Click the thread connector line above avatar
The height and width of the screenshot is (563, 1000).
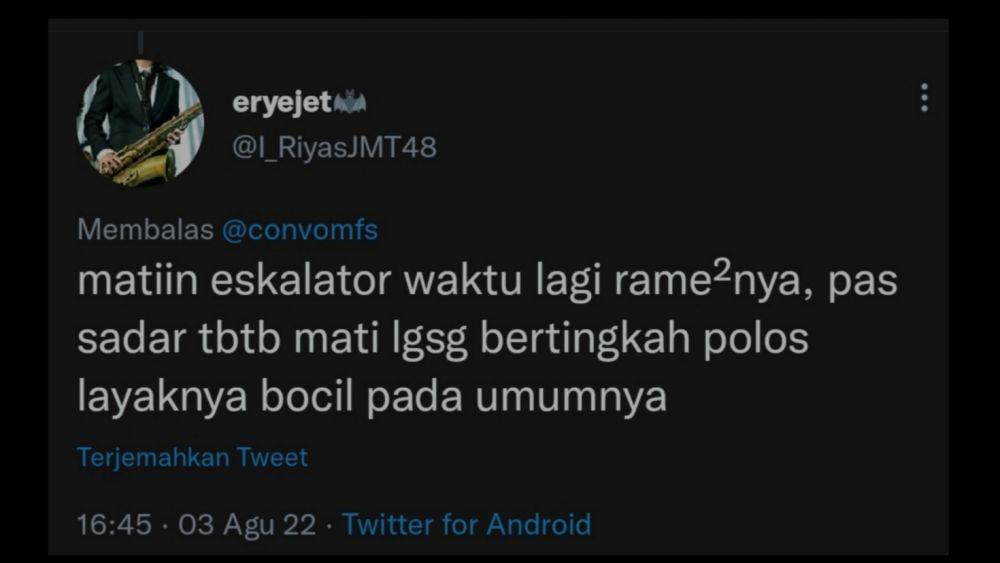(x=141, y=43)
